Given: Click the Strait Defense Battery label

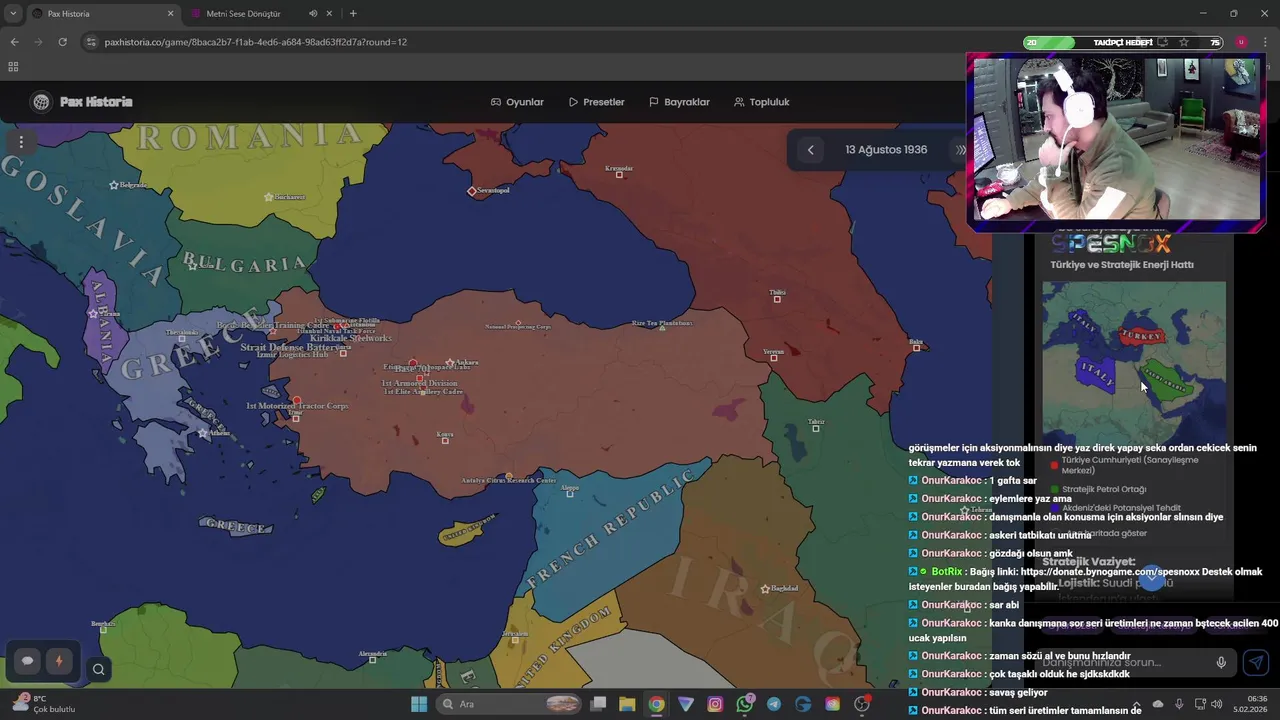Looking at the screenshot, I should tap(288, 347).
